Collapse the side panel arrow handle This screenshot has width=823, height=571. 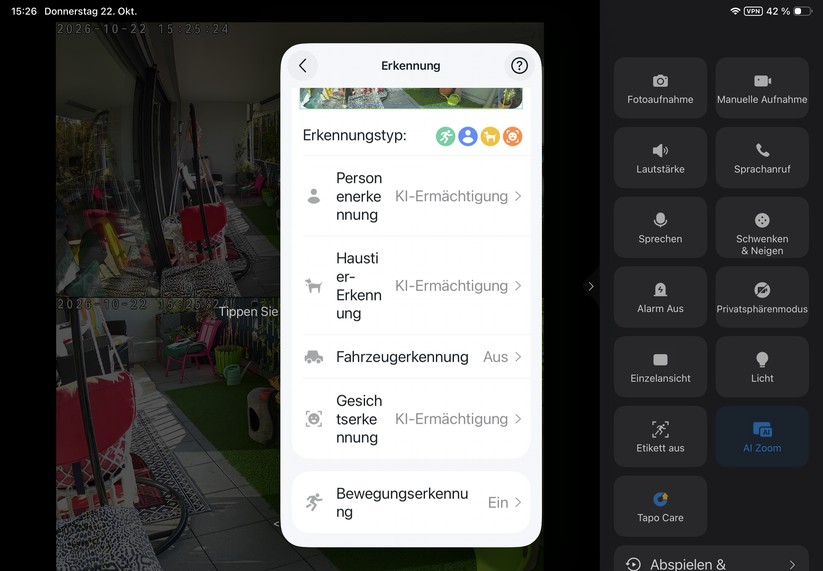click(x=591, y=287)
